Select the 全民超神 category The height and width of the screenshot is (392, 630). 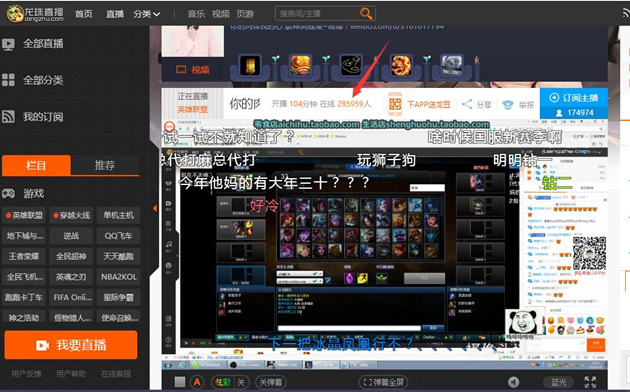tap(71, 256)
